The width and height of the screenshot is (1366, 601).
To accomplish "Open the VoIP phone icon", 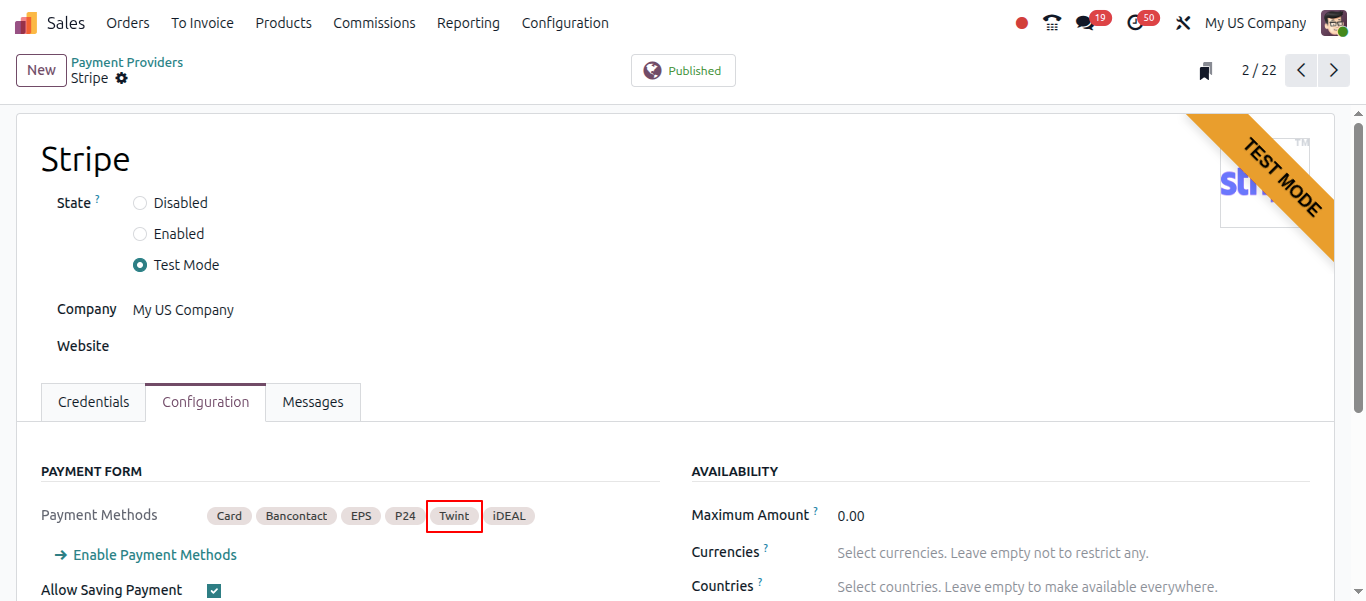I will click(1052, 23).
